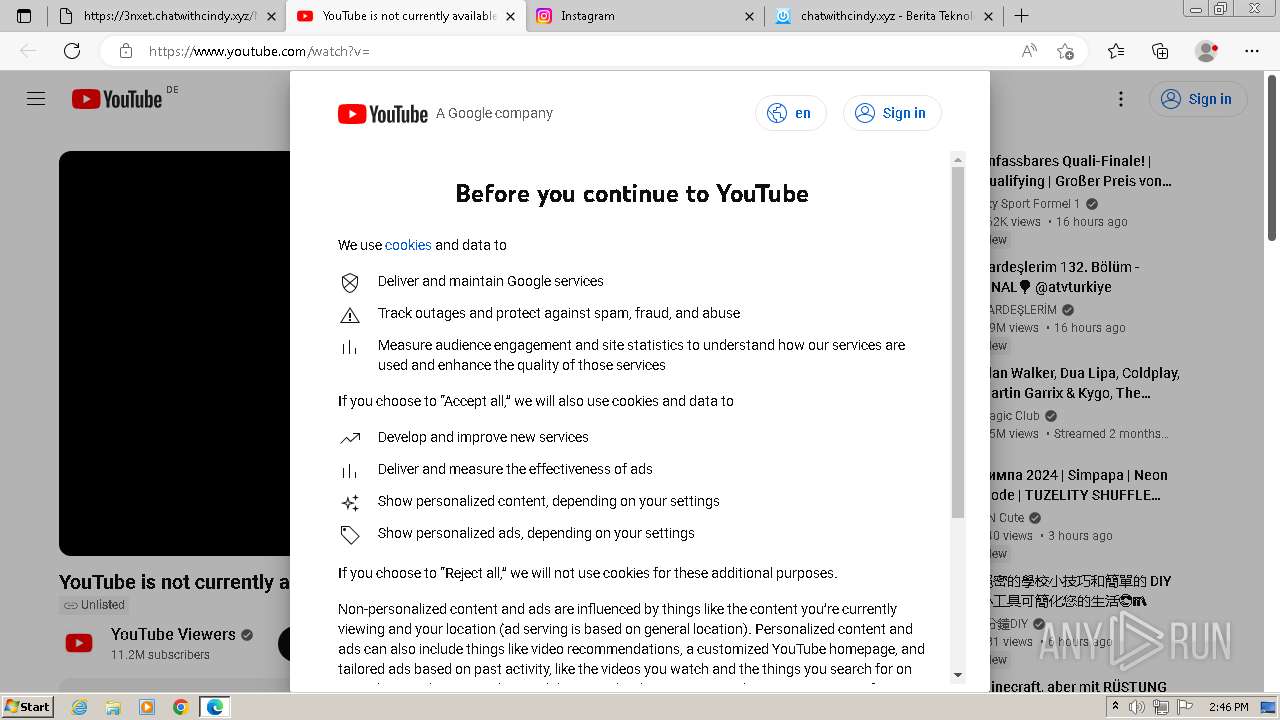Open Action Center flag tray icon
Screen dimensions: 1280x720
click(1185, 707)
